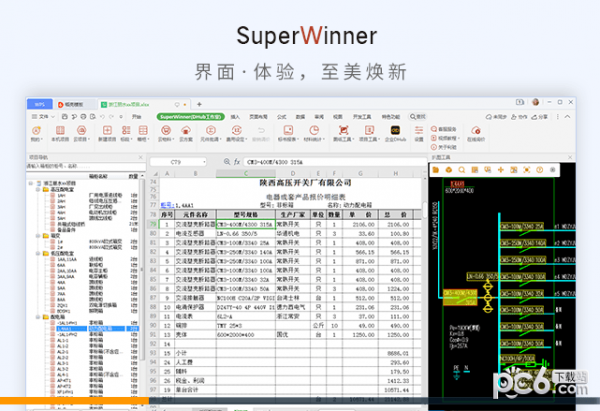Click the save icon in quick access toolbar
Viewport: 600px width, 411px height.
tap(65, 116)
